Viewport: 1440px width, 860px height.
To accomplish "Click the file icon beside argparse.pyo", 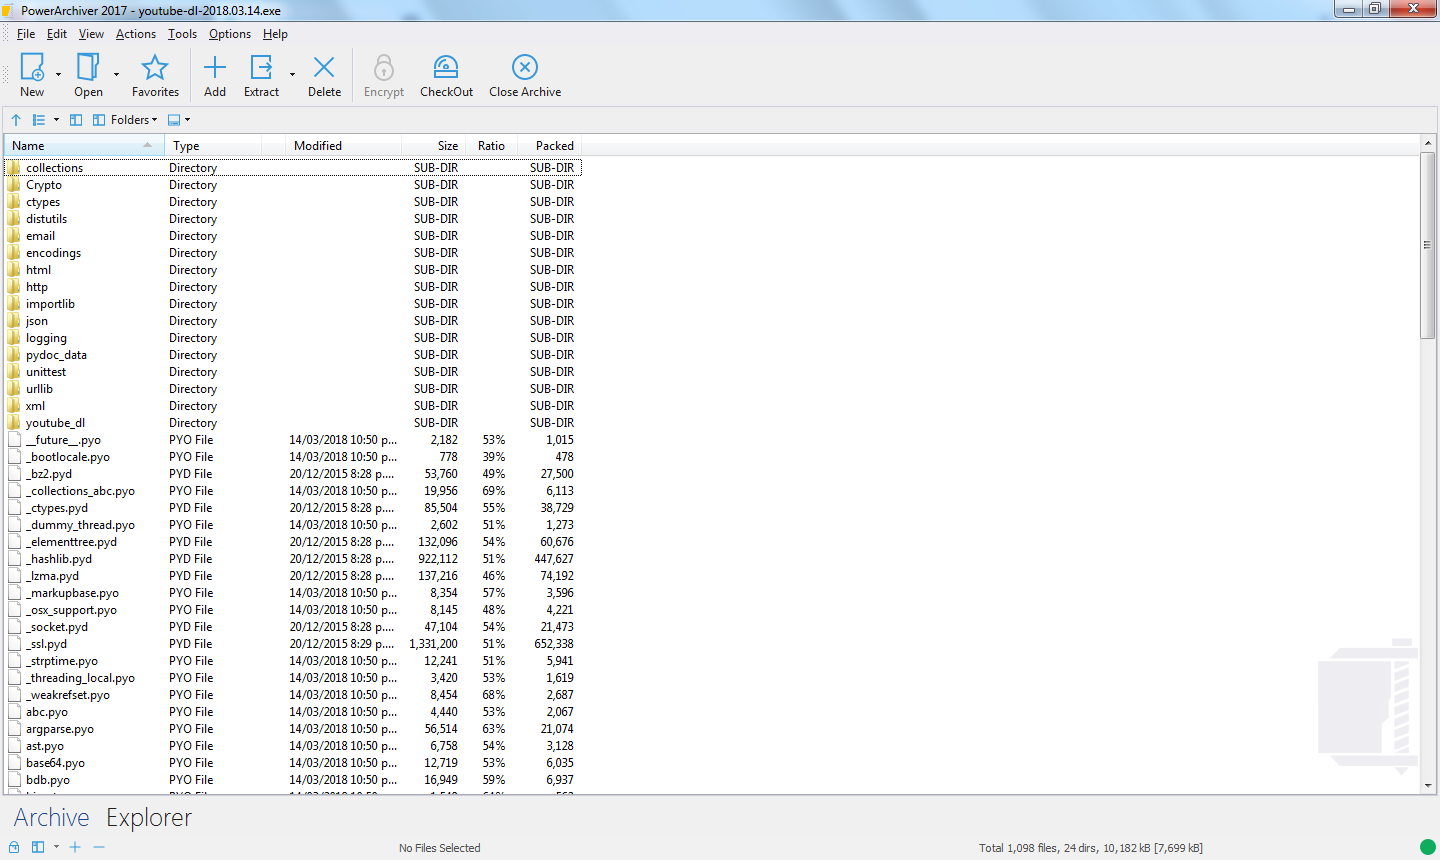I will pos(14,729).
